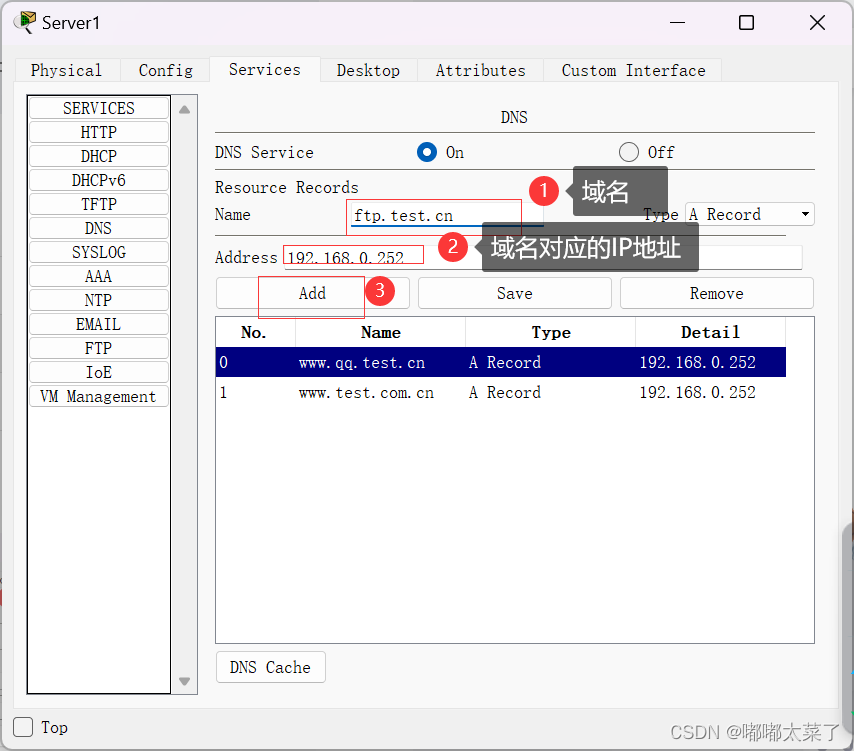Close the Server1 window
Viewport: 854px width, 751px height.
click(817, 23)
